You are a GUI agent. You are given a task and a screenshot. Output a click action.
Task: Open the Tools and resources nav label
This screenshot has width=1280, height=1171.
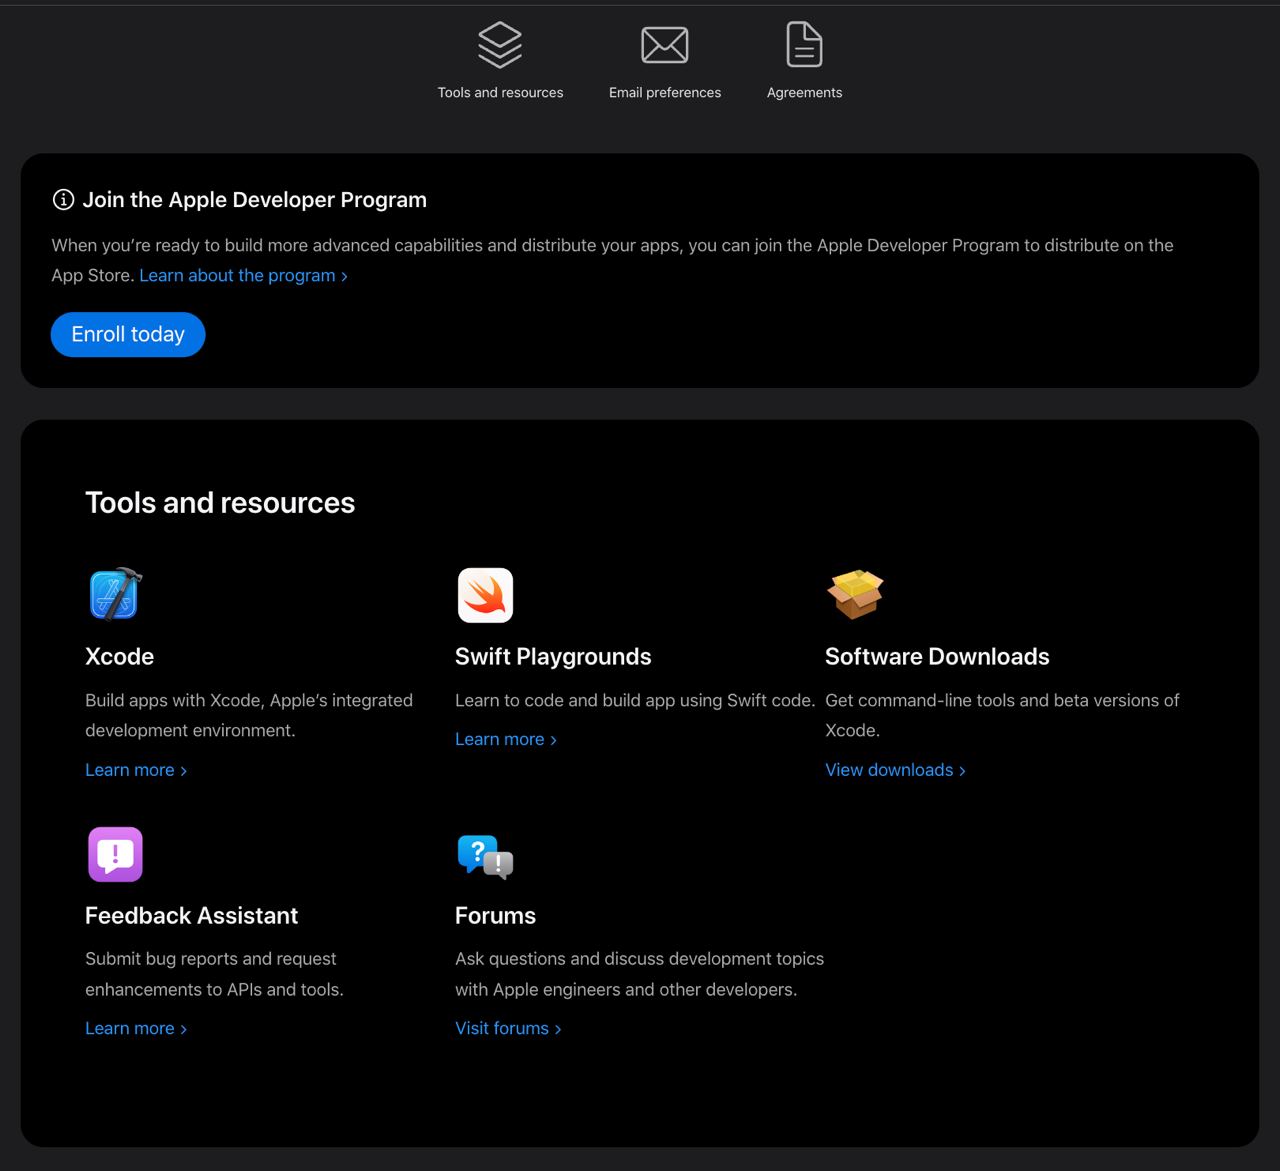(x=500, y=92)
